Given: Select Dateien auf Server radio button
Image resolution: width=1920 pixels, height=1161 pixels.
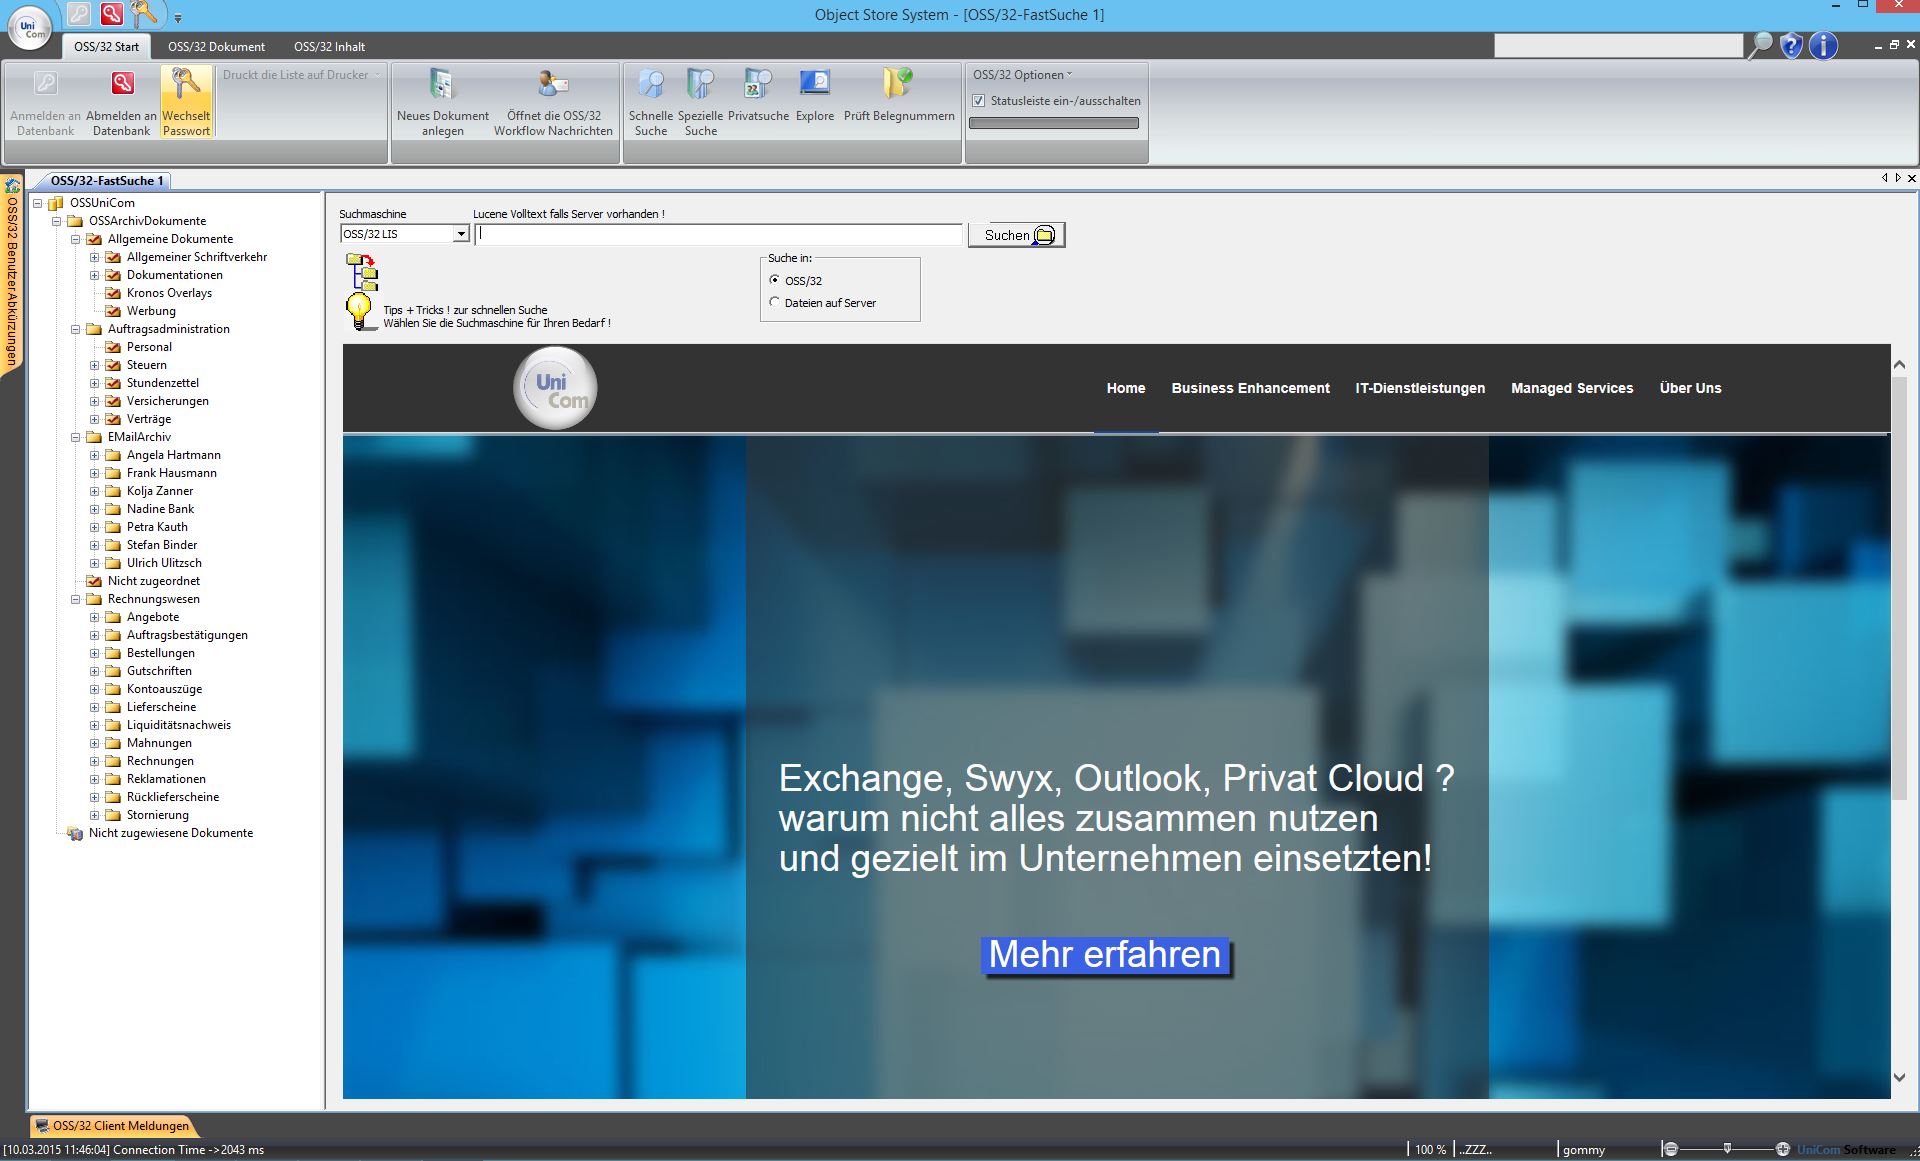Looking at the screenshot, I should (774, 302).
